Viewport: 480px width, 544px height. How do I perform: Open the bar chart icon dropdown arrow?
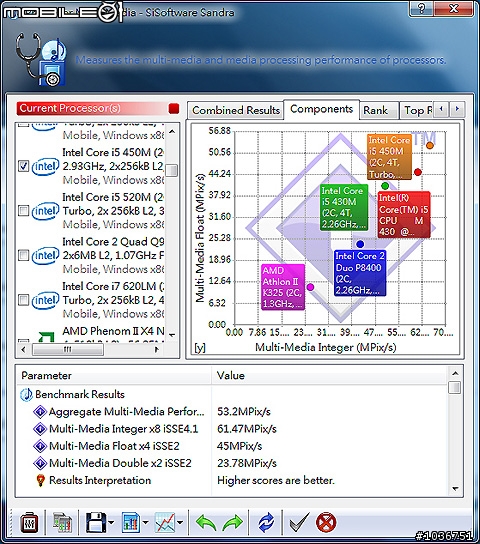(145, 522)
